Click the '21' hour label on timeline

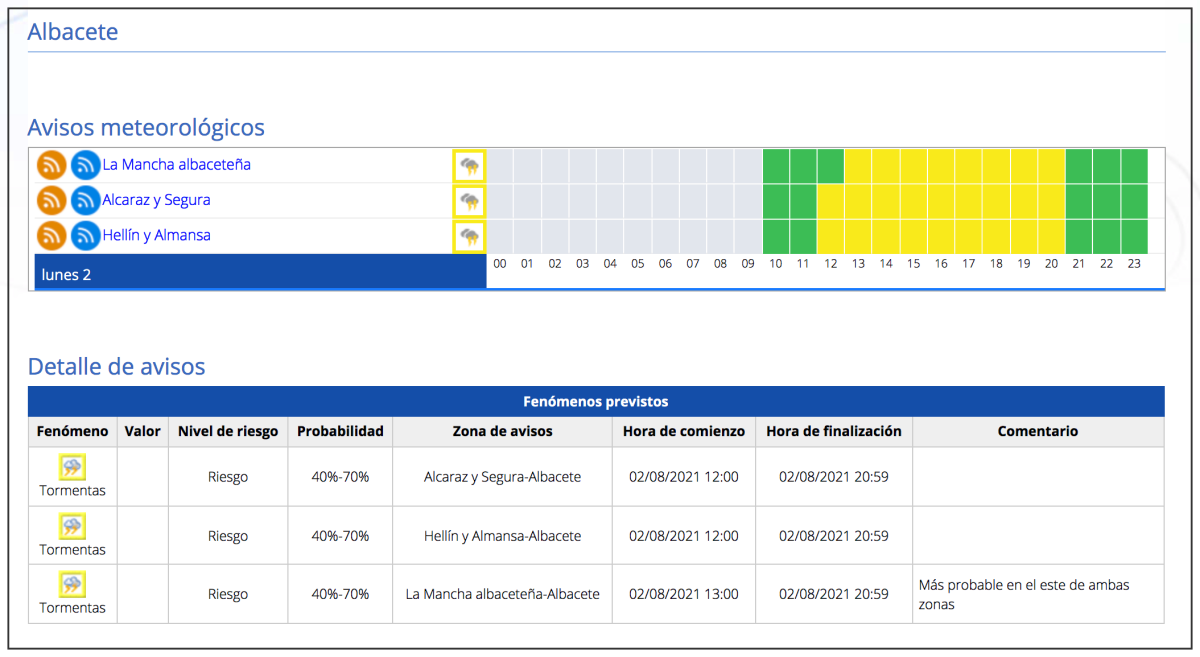pyautogui.click(x=1079, y=265)
